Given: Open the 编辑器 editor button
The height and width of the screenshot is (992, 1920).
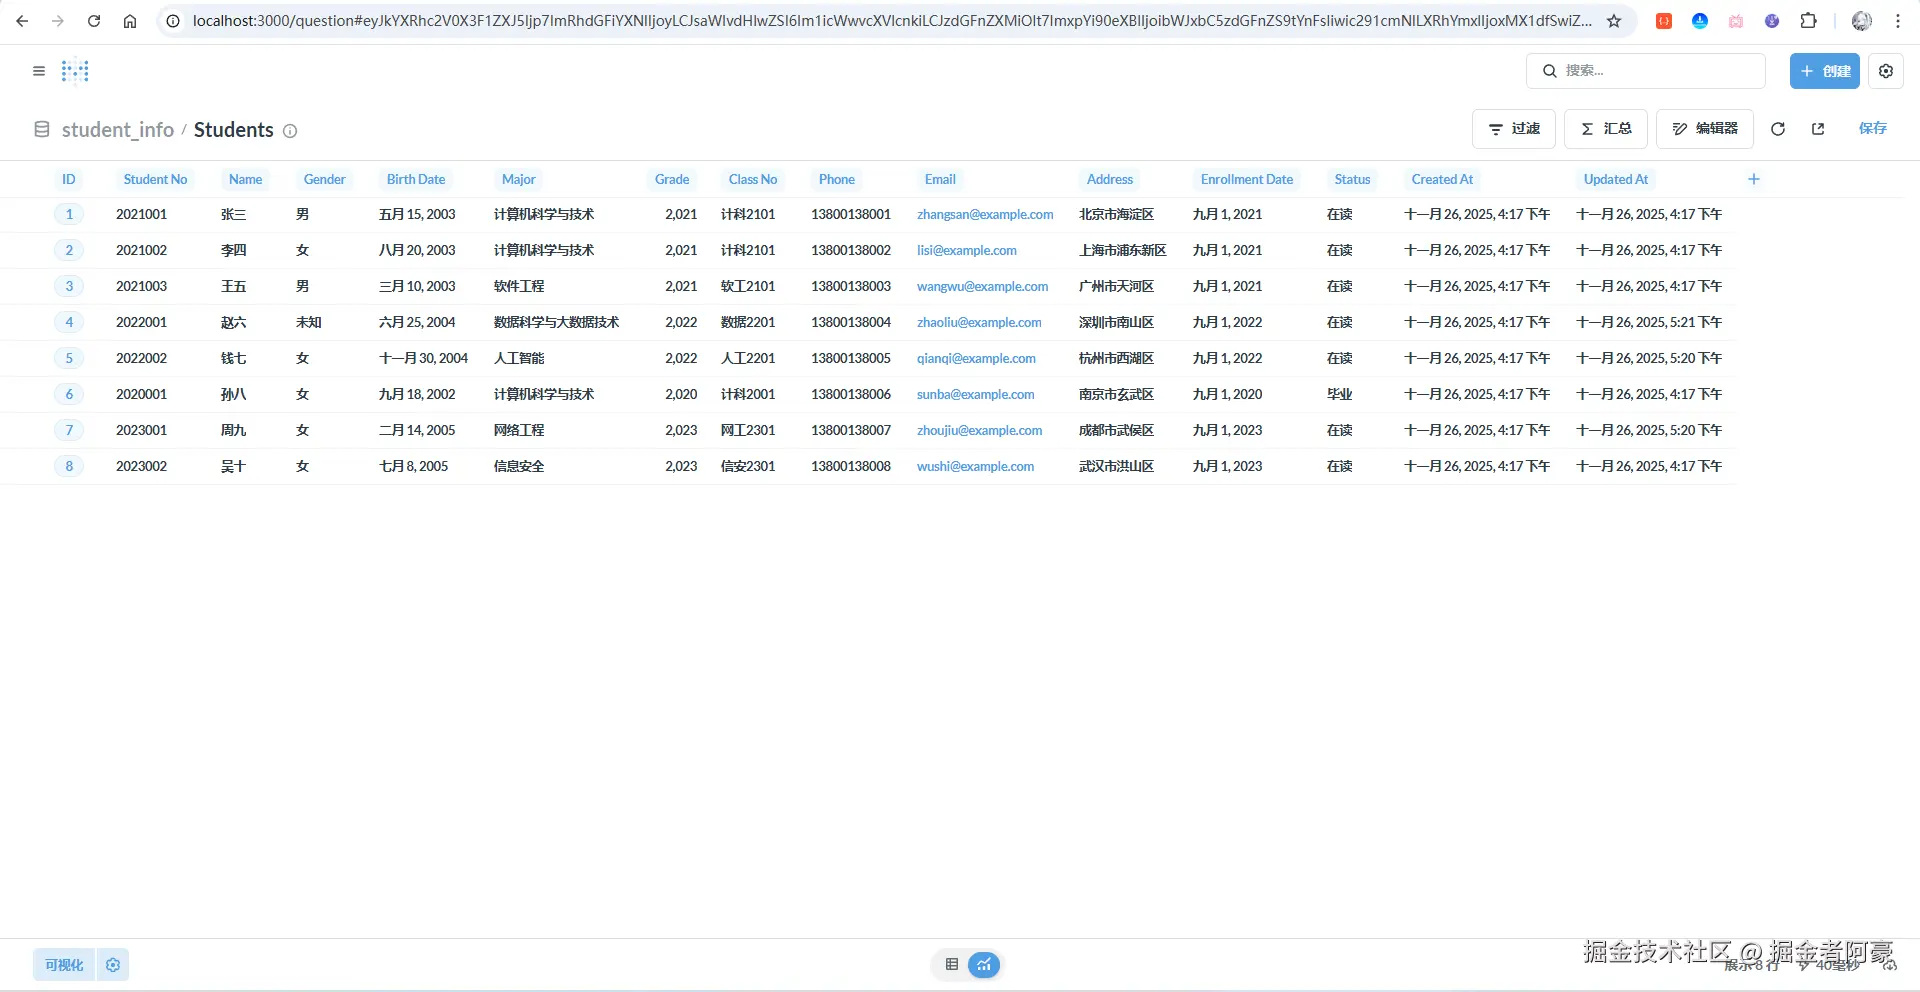Looking at the screenshot, I should pyautogui.click(x=1705, y=129).
